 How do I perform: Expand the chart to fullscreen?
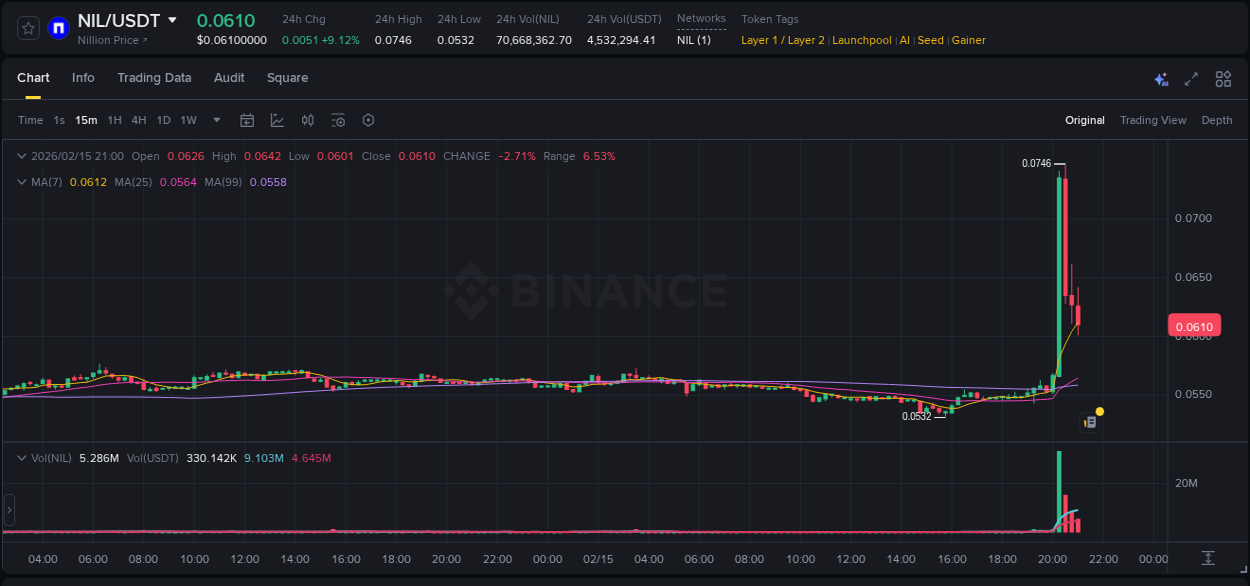[1190, 78]
